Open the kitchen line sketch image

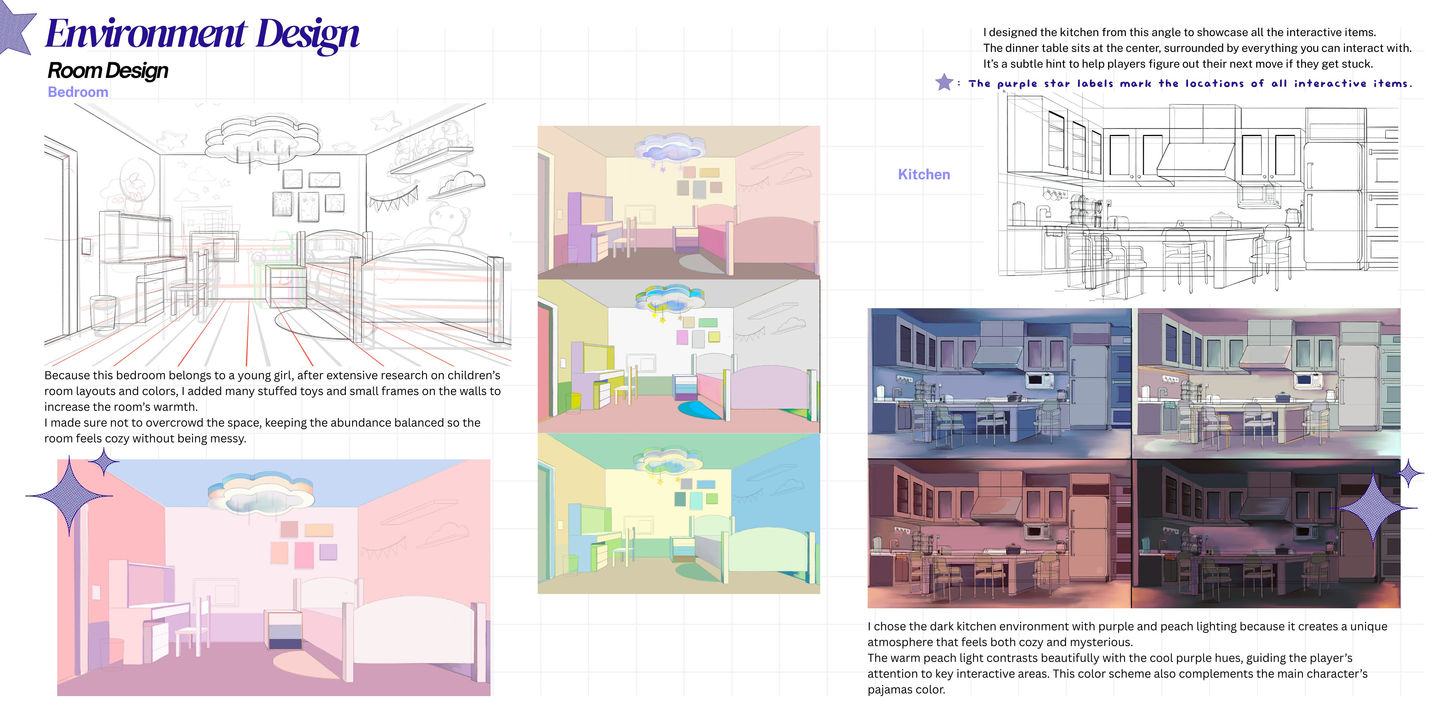pos(1198,196)
